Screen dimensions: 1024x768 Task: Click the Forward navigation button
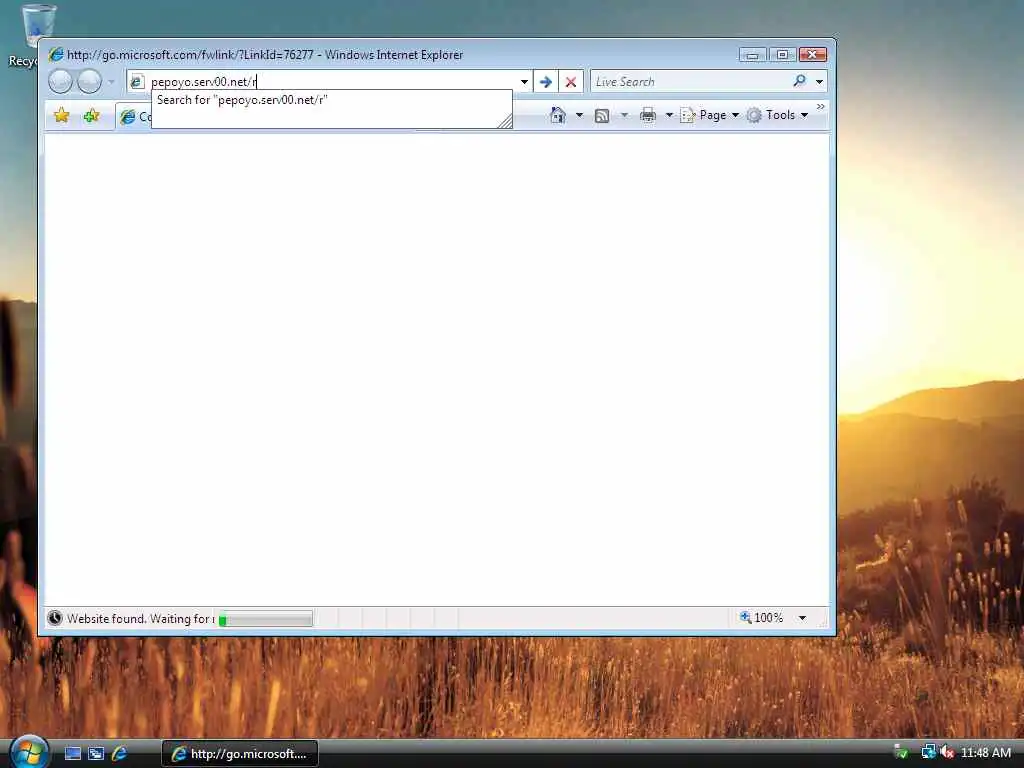coord(89,82)
